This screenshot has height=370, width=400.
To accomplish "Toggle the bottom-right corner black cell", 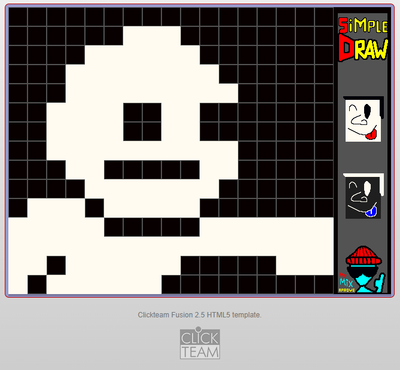I will 324,285.
